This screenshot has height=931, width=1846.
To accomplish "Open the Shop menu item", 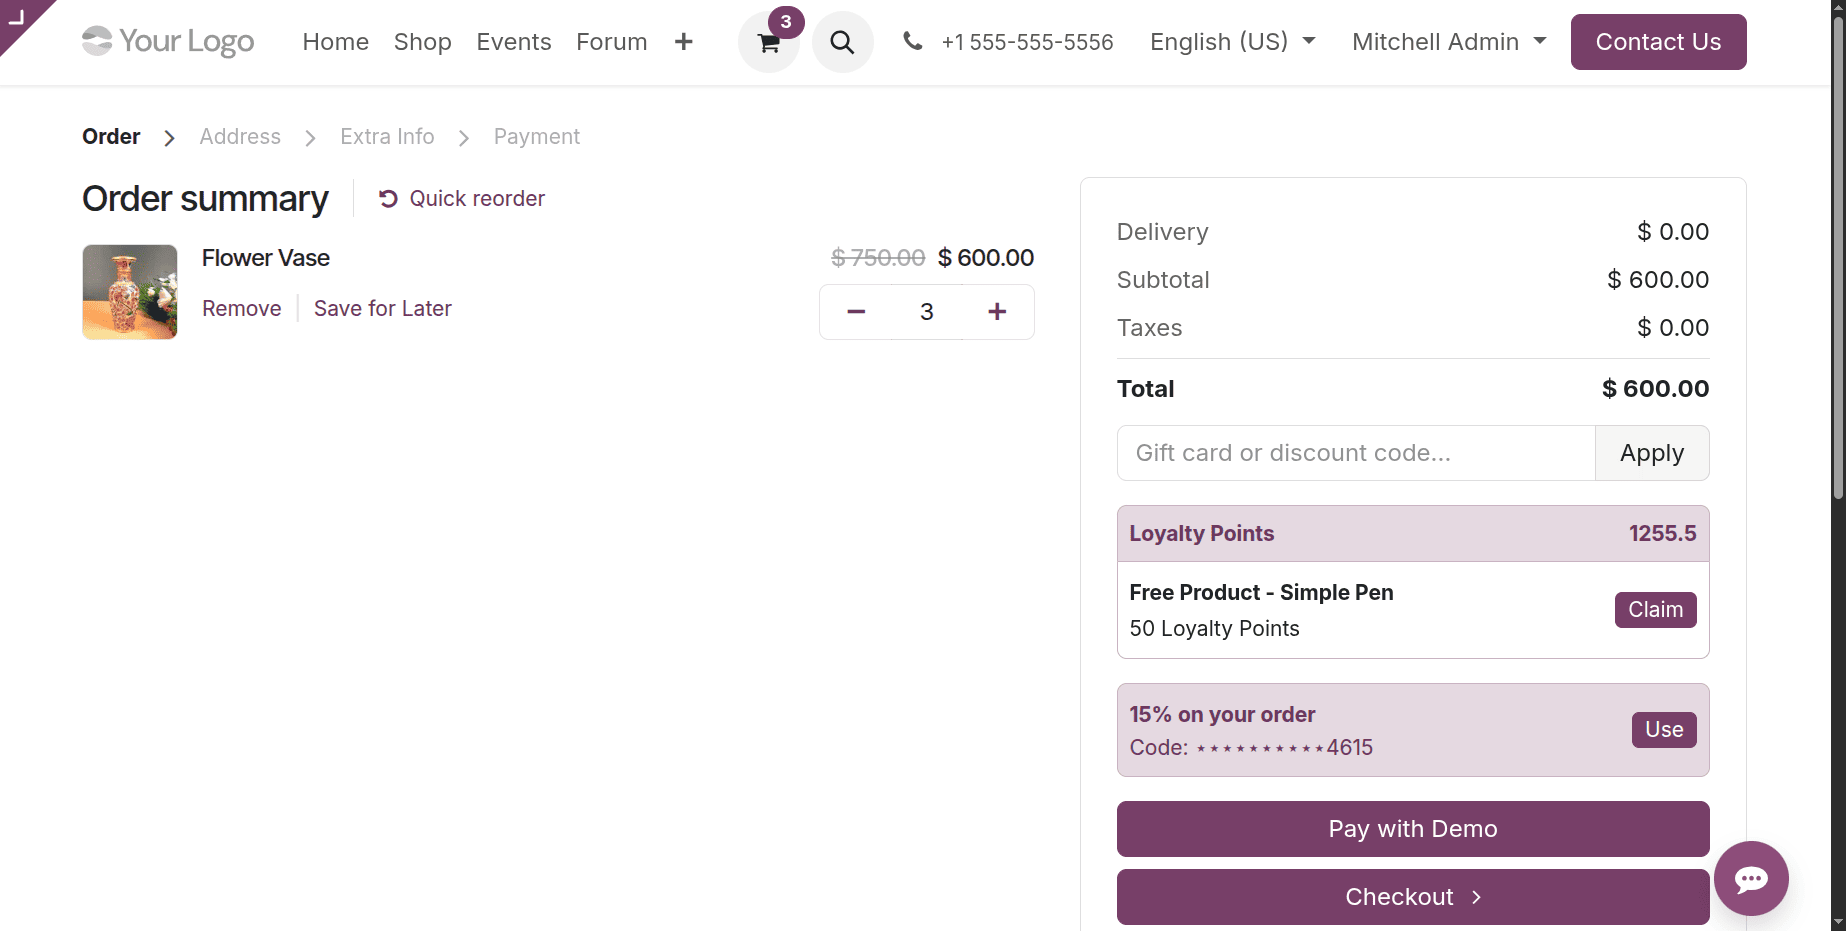I will pyautogui.click(x=423, y=42).
